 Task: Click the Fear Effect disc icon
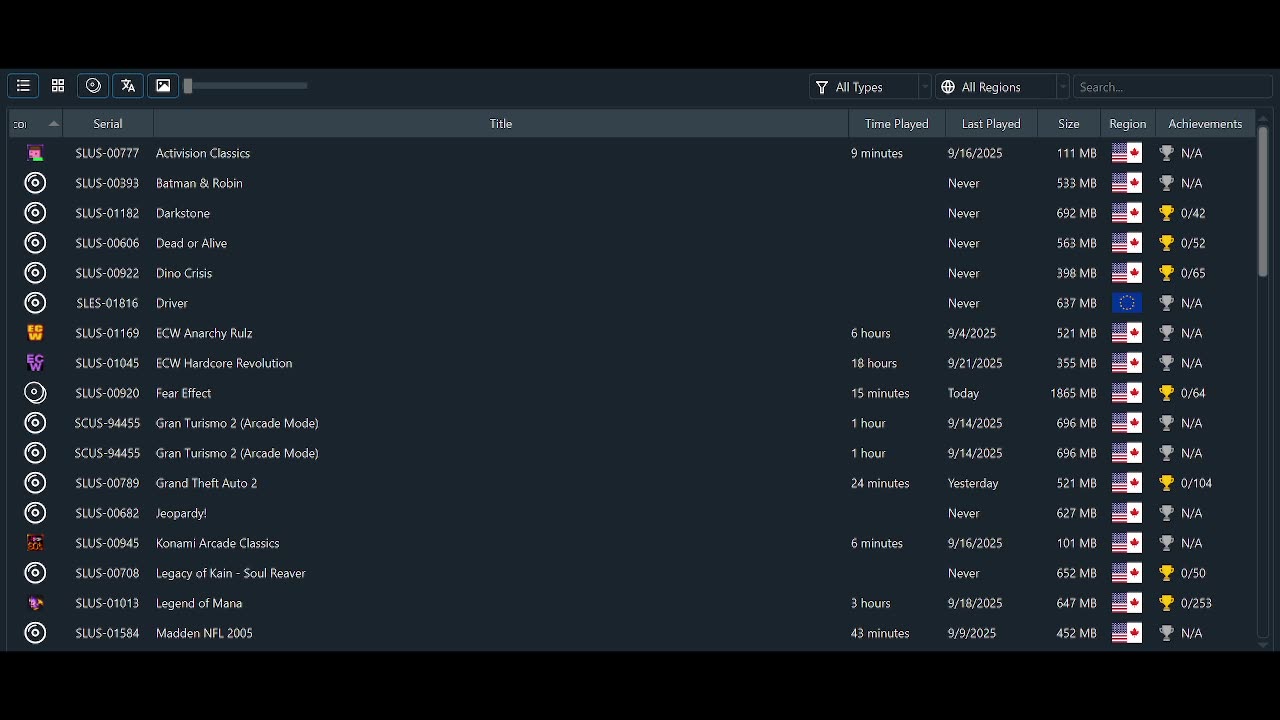coord(35,393)
